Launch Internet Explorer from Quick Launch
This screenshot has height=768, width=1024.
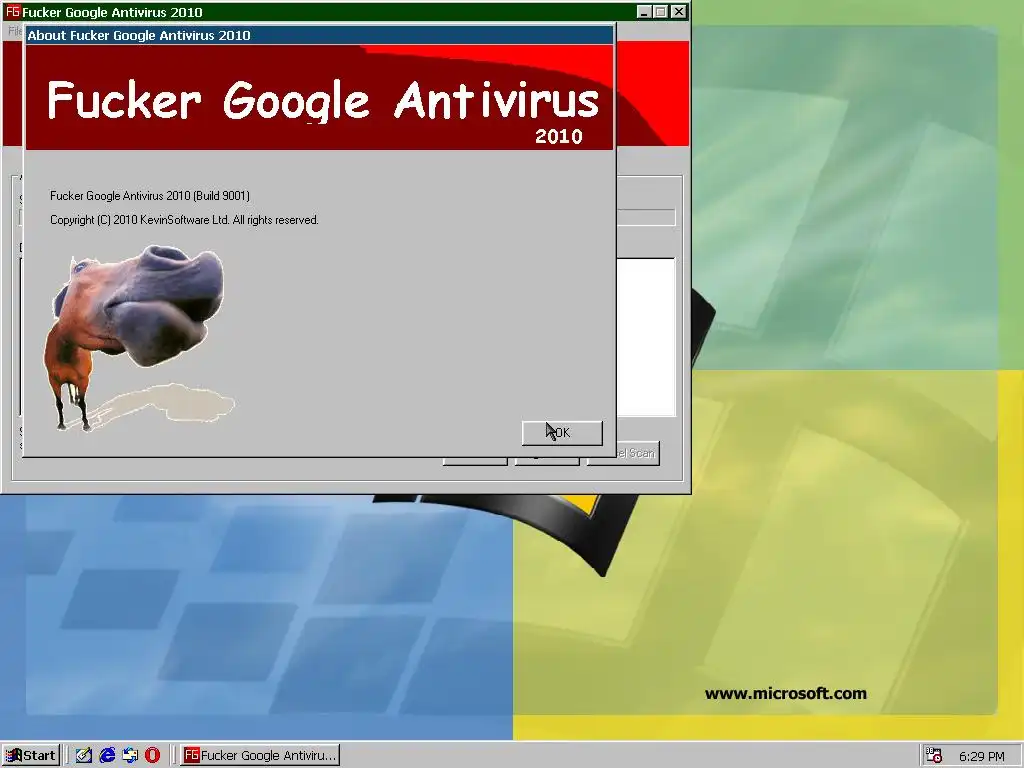tap(107, 756)
